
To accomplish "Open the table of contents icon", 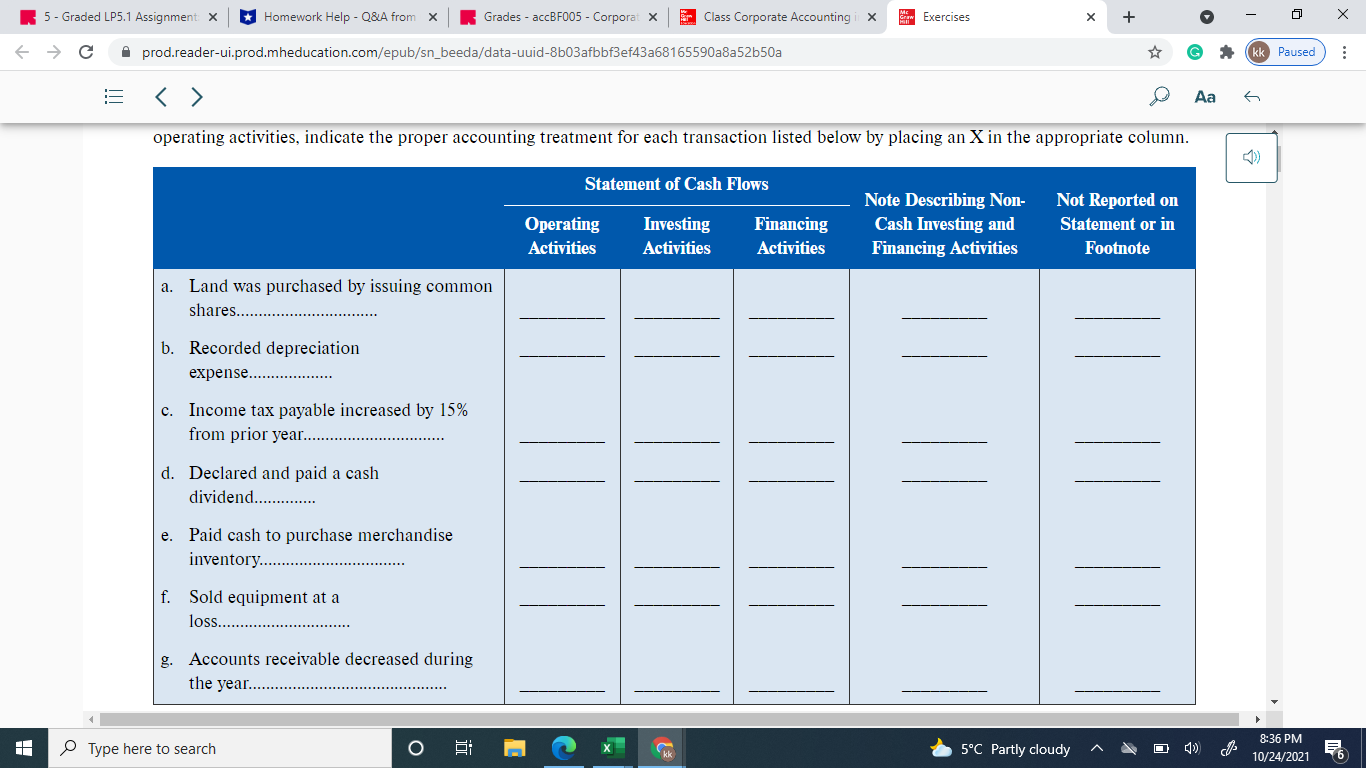I will tap(113, 96).
